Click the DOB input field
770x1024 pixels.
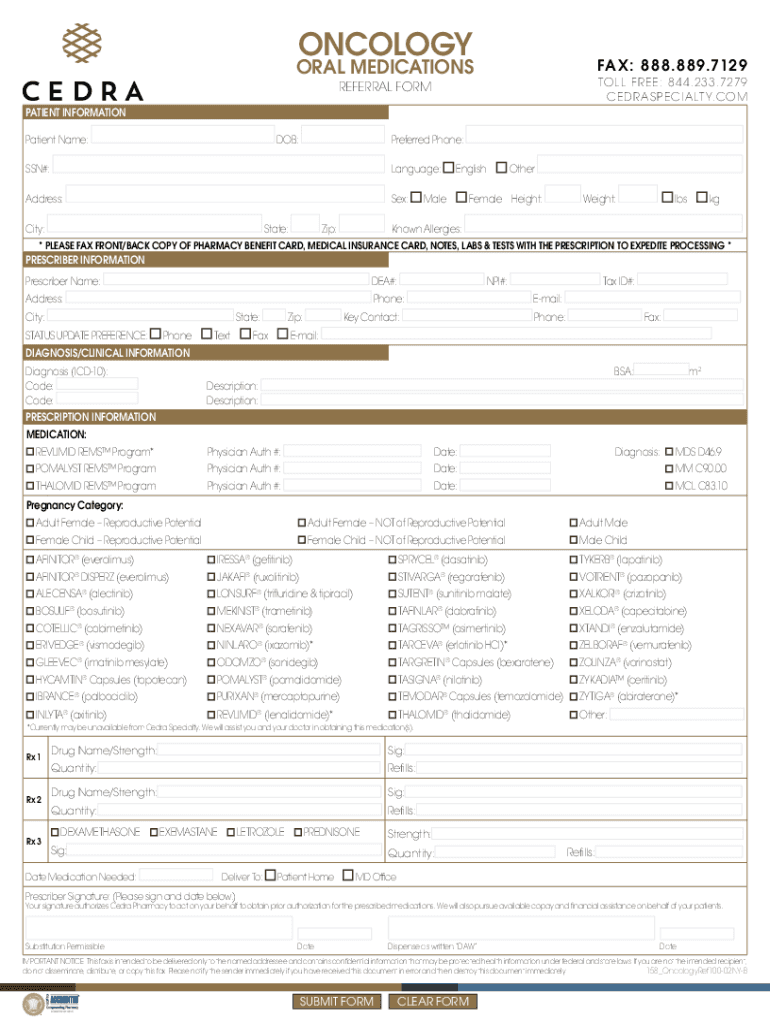tap(343, 135)
